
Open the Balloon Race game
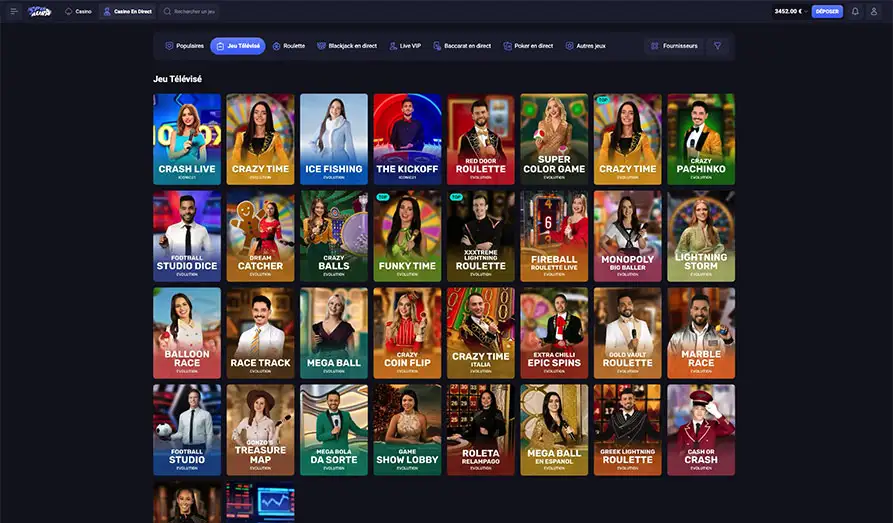tap(187, 333)
